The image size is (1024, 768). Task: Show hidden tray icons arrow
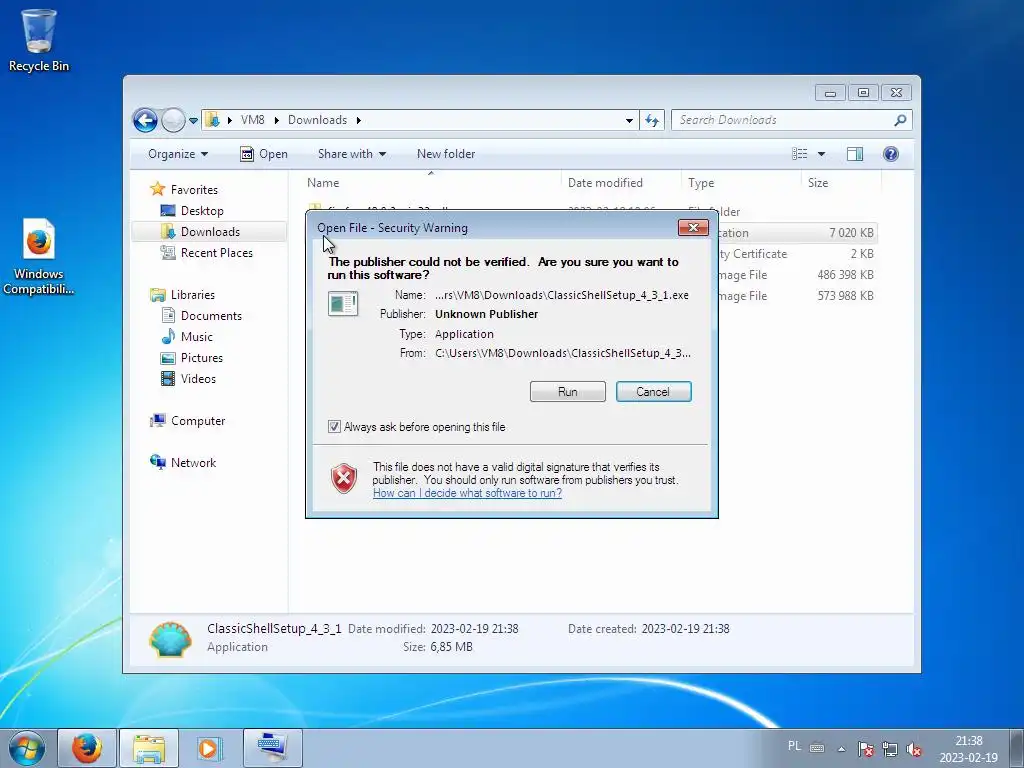coord(841,749)
